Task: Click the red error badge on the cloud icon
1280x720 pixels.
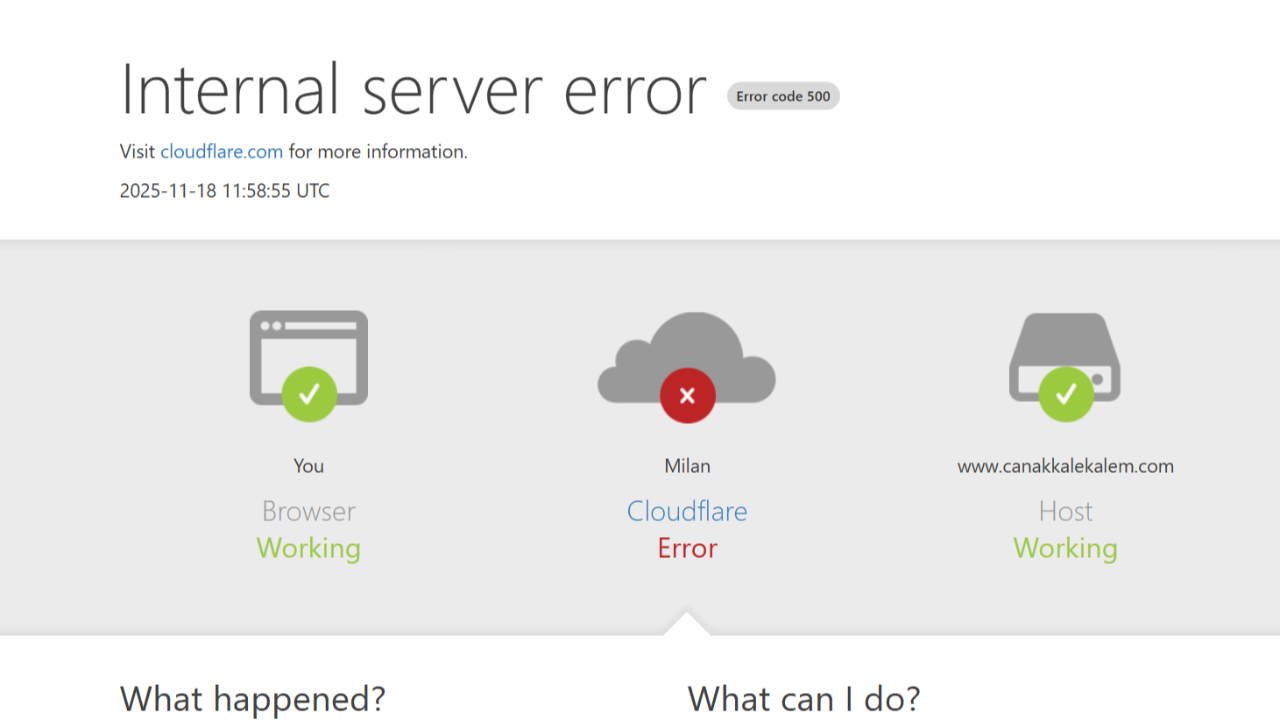Action: (x=687, y=395)
